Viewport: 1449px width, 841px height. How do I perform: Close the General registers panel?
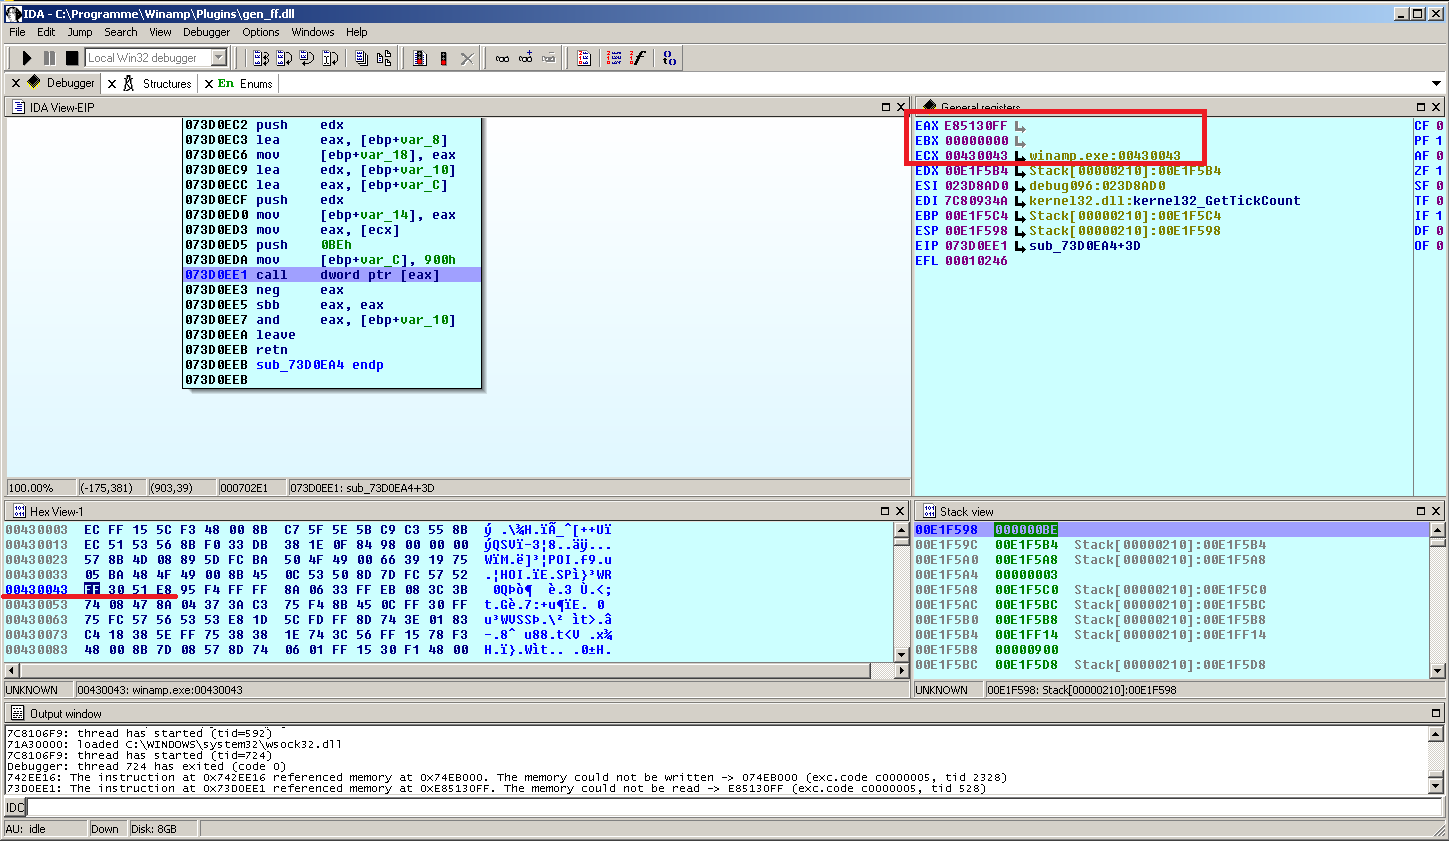[1436, 107]
